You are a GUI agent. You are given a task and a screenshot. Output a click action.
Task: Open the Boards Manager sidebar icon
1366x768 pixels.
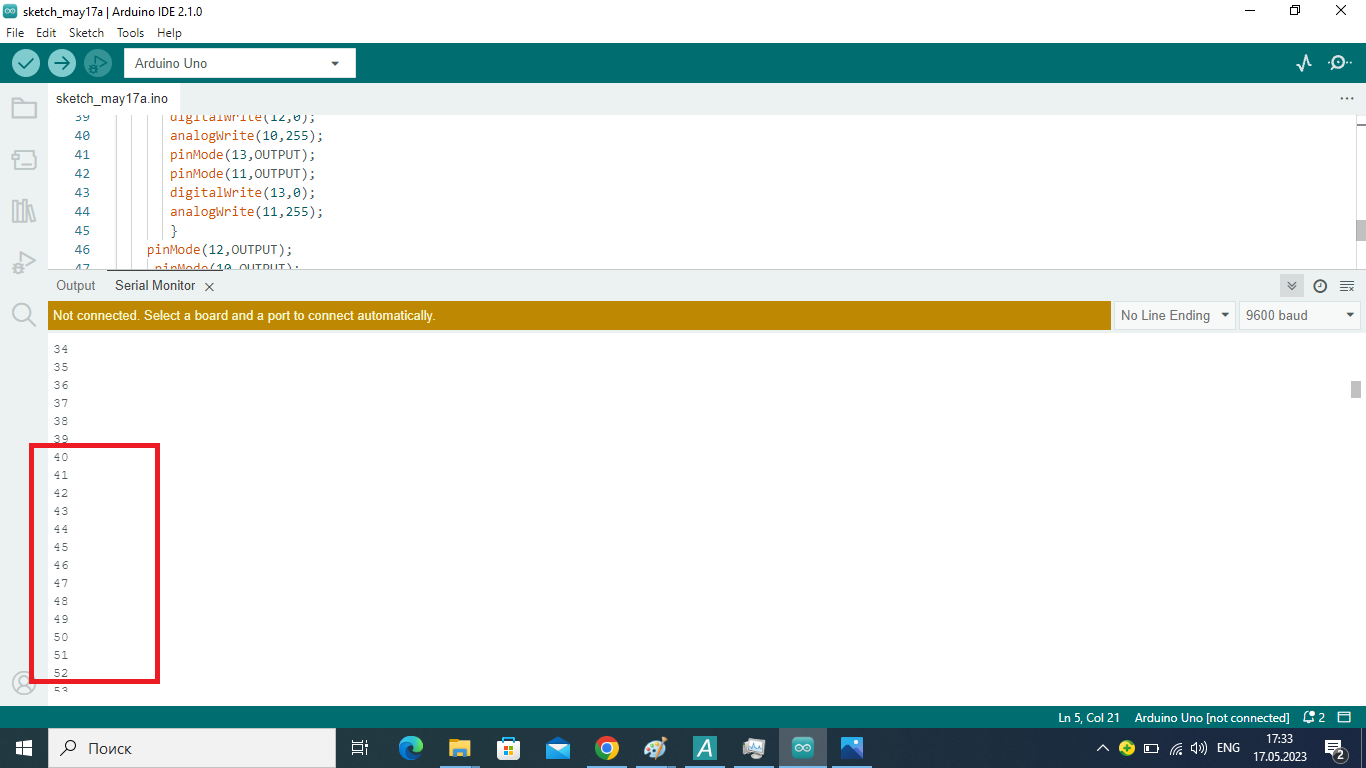[24, 160]
